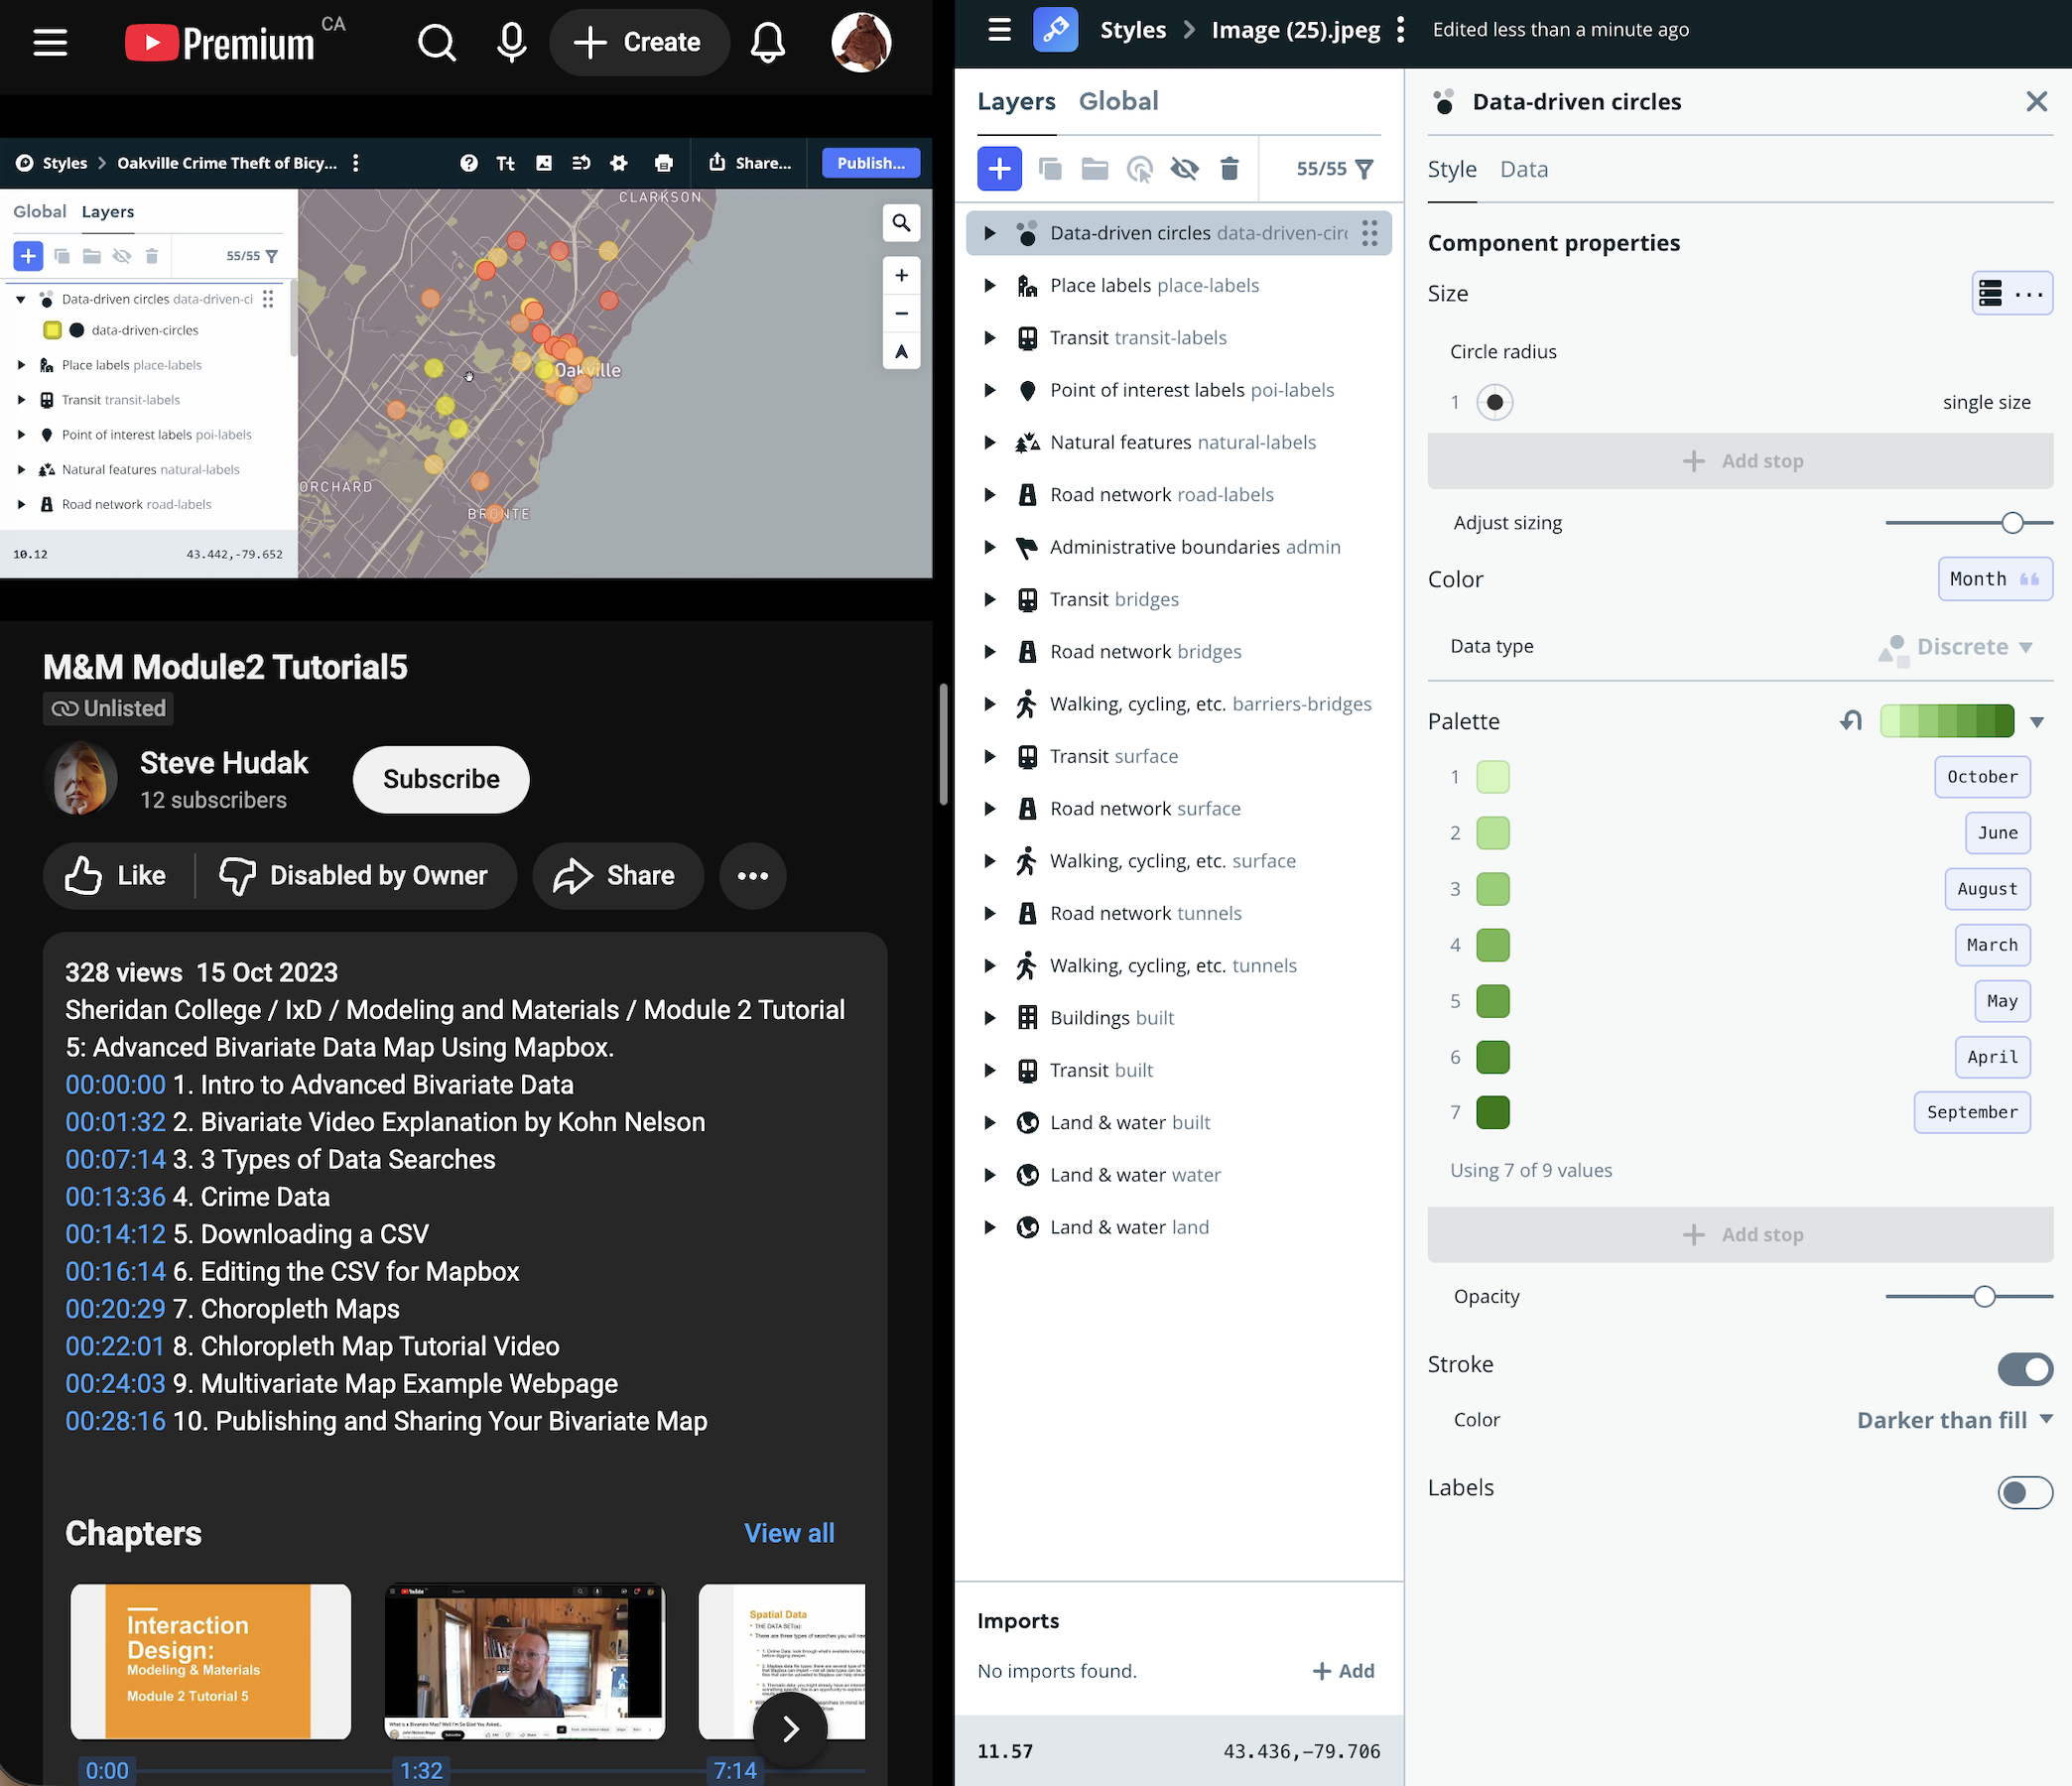Image resolution: width=2072 pixels, height=1786 pixels.
Task: Switch to the Global tab in layers panel
Action: pyautogui.click(x=1118, y=100)
